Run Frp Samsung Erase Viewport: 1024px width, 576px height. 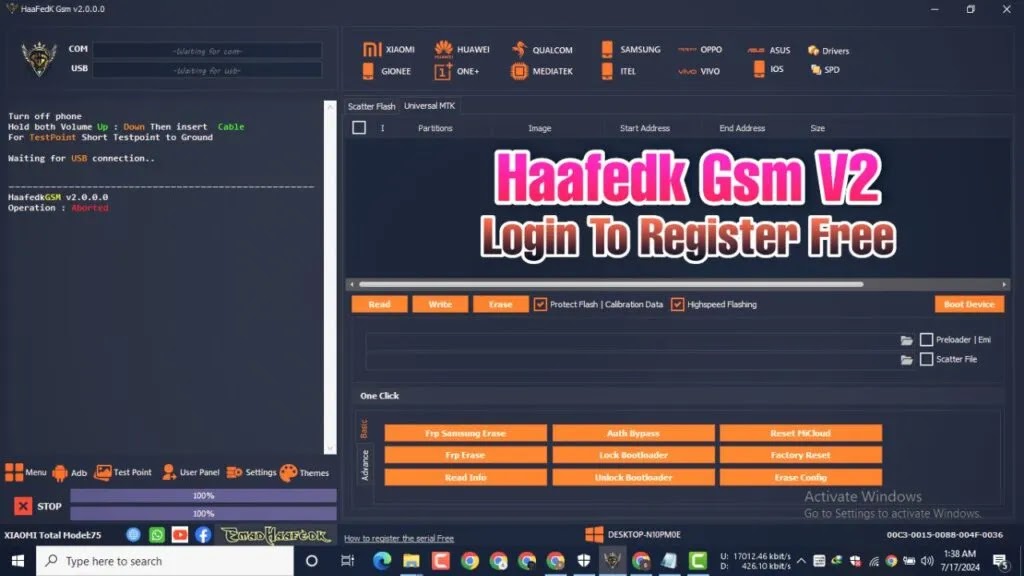(466, 433)
